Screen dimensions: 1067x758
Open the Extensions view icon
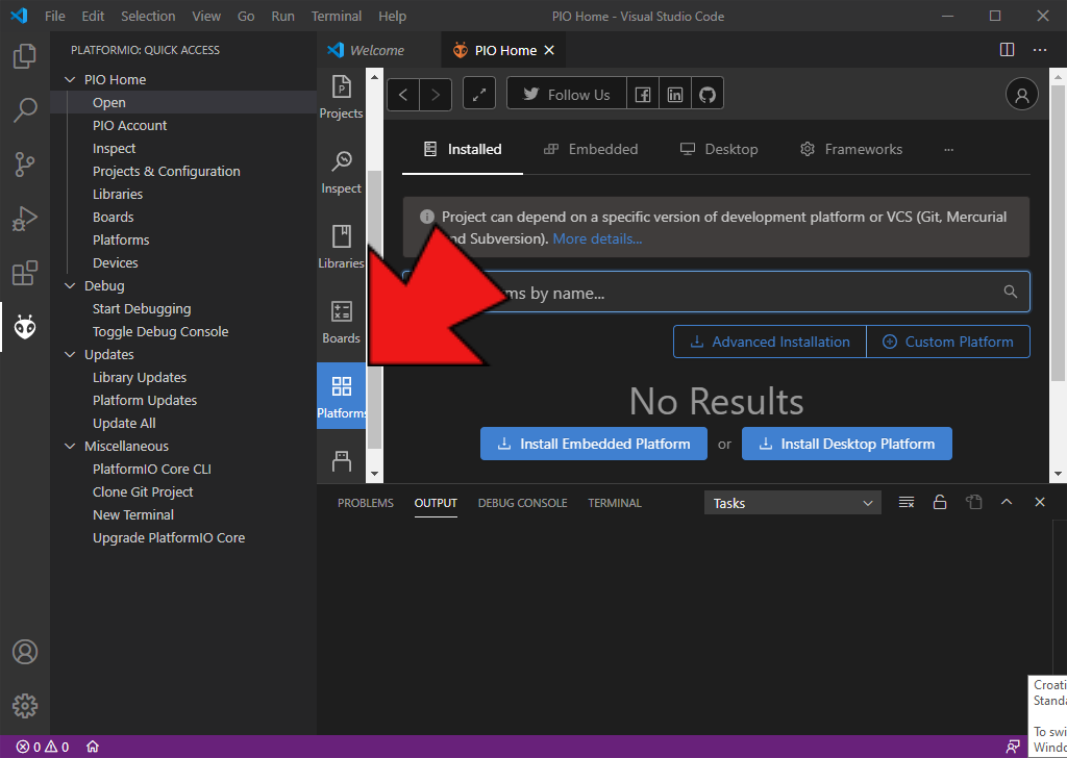pyautogui.click(x=25, y=273)
